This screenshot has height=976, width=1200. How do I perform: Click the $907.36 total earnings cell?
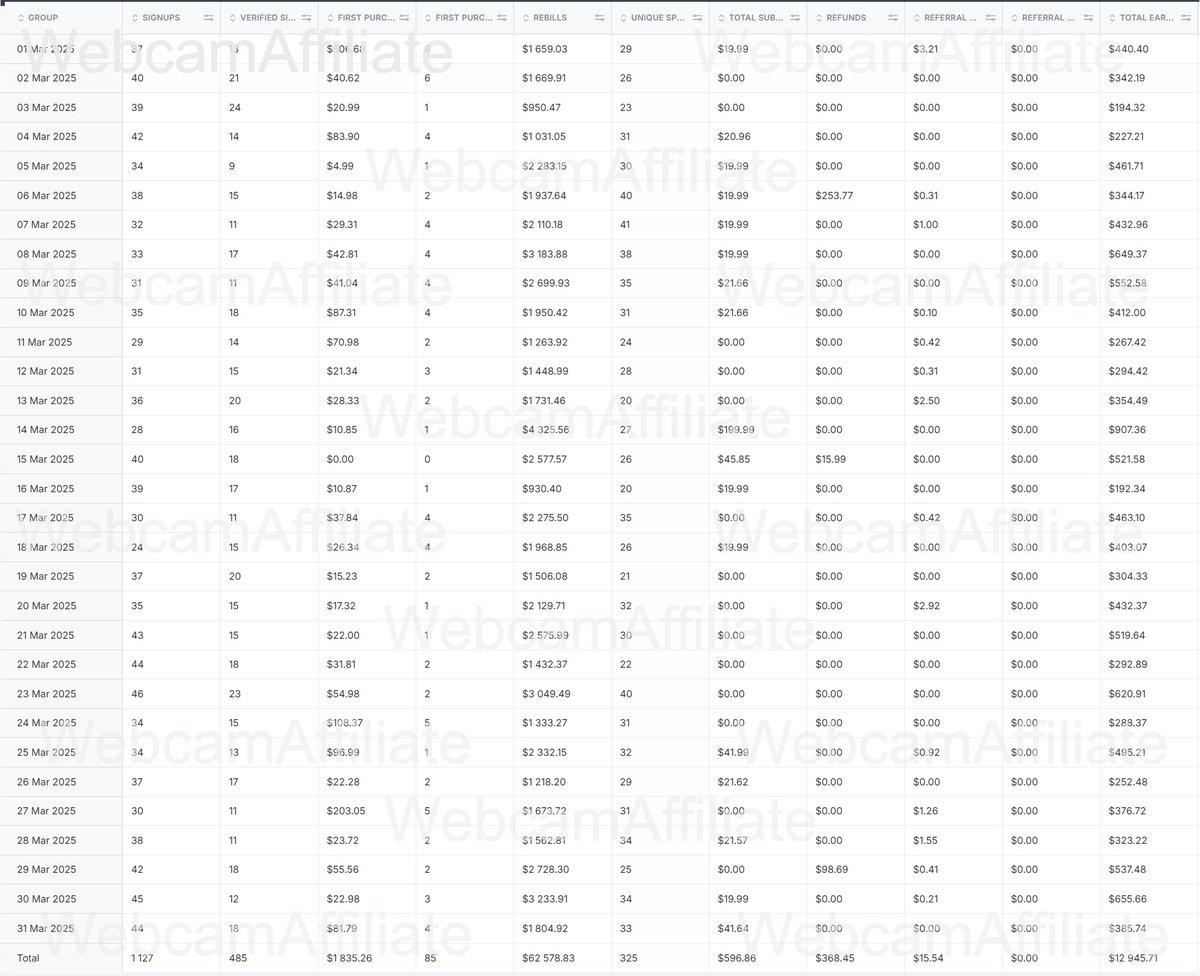(1128, 430)
